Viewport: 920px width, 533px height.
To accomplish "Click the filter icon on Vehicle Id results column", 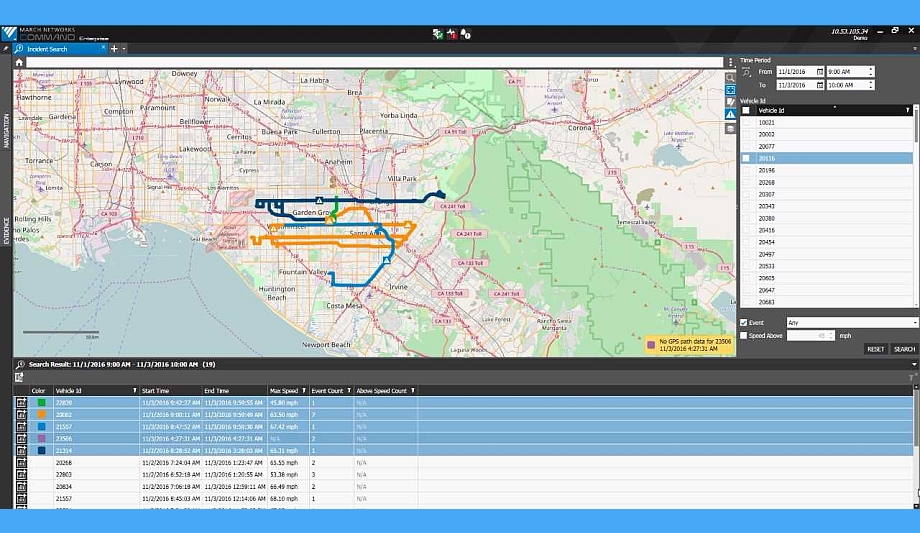I will point(134,390).
